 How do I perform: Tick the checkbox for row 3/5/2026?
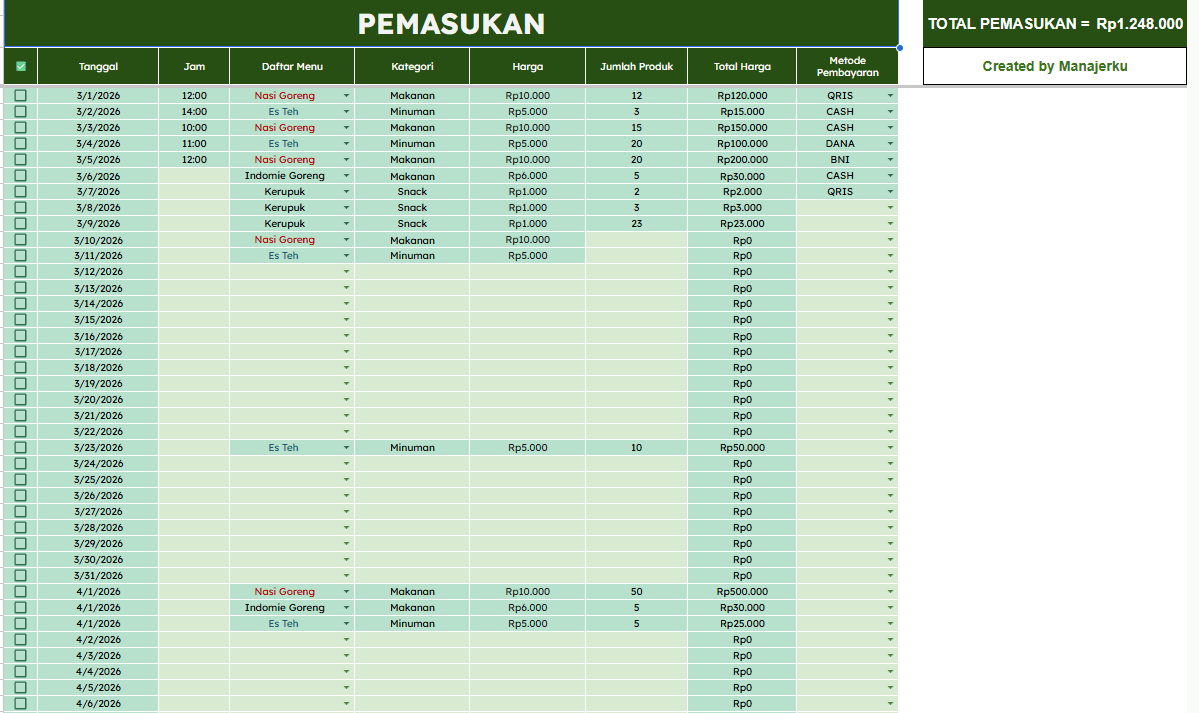click(21, 159)
